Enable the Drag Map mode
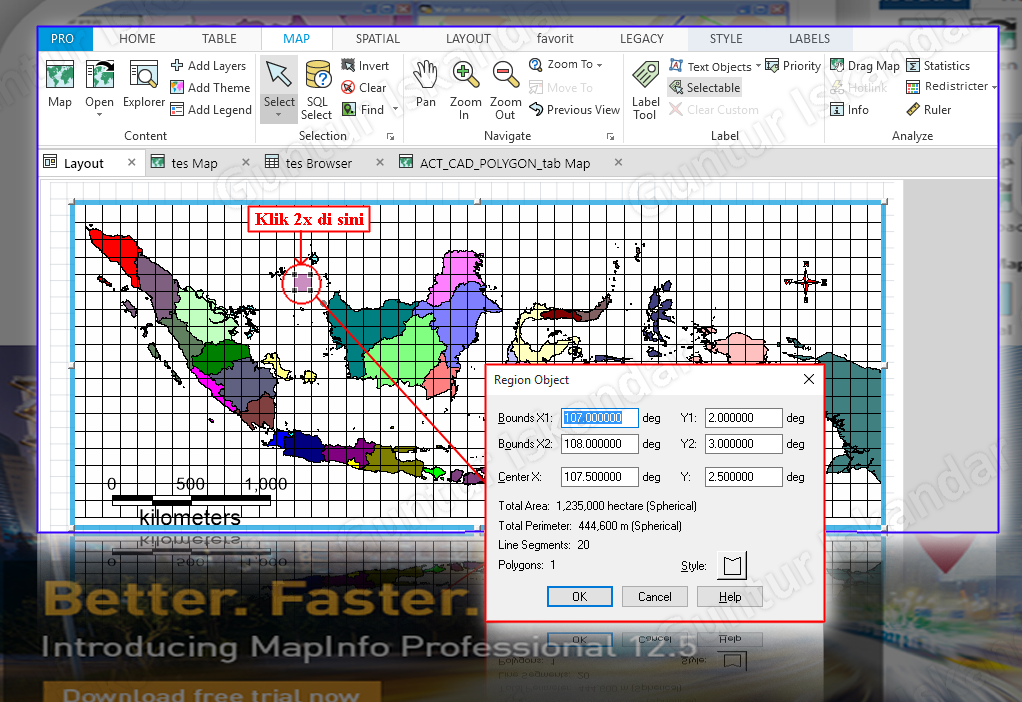 tap(865, 65)
